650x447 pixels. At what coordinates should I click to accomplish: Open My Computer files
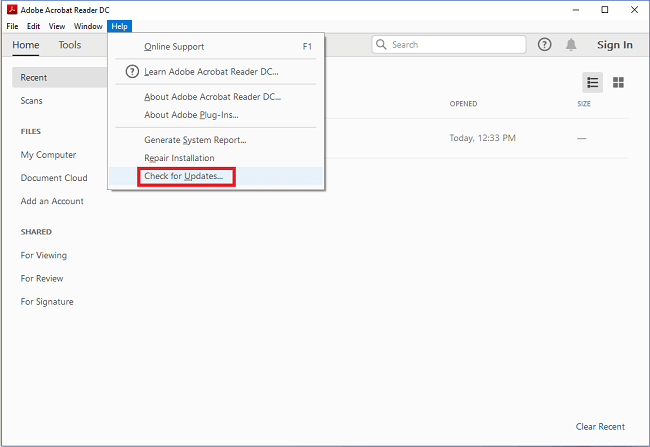[49, 155]
